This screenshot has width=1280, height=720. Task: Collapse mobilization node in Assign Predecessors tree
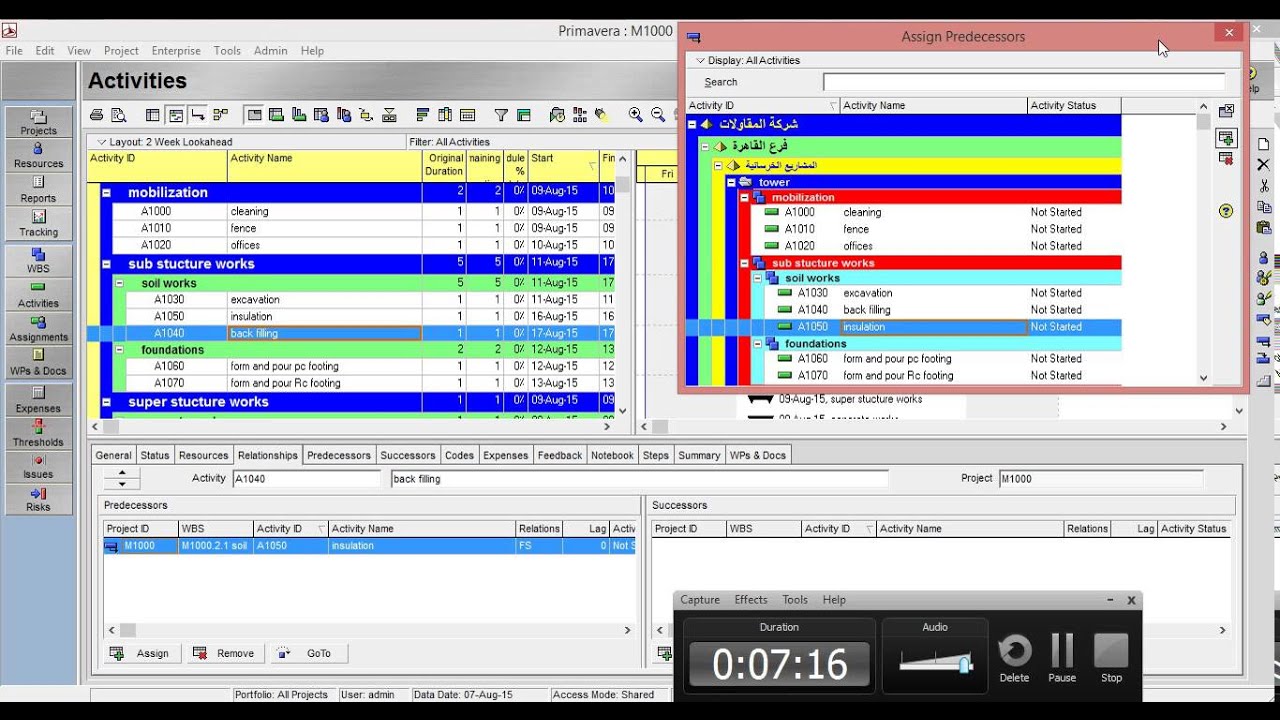(x=744, y=198)
